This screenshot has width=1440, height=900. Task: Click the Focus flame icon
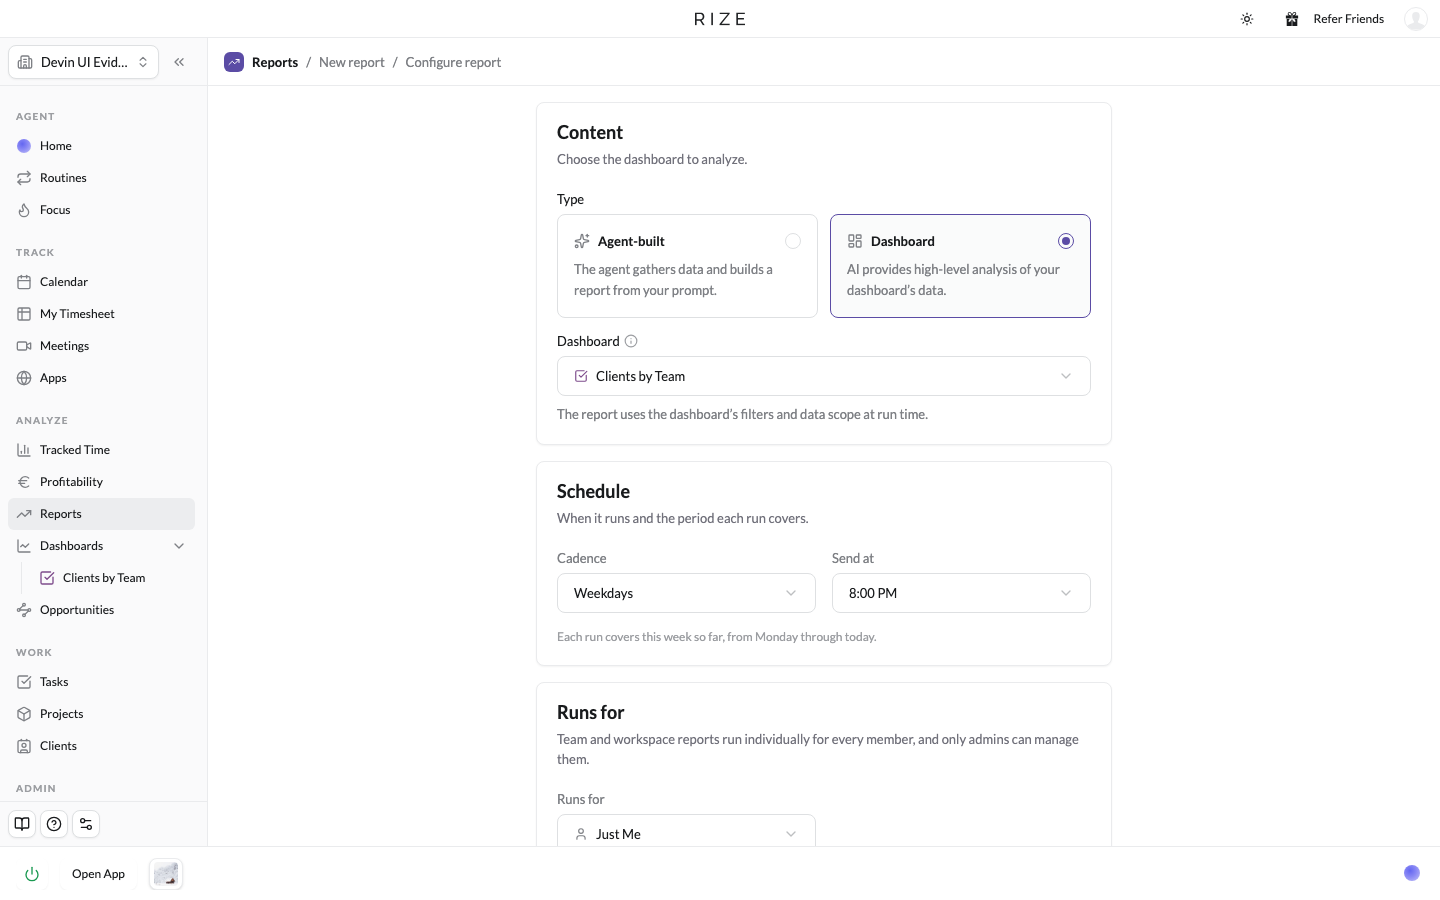(24, 210)
